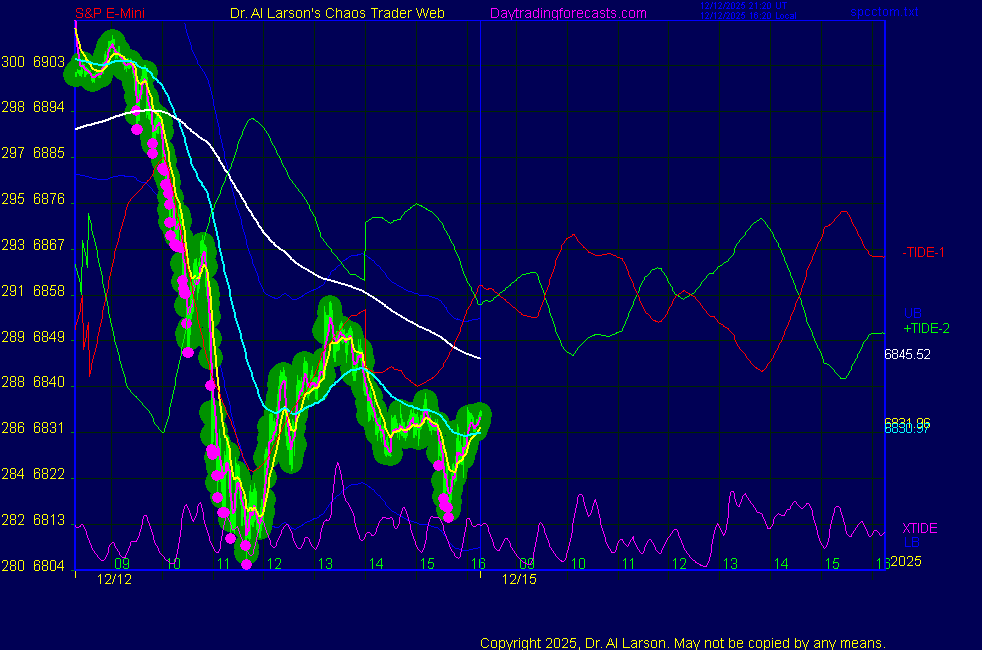The height and width of the screenshot is (650, 982).
Task: Click hour 11 on the 12/12 time axis
Action: click(223, 564)
